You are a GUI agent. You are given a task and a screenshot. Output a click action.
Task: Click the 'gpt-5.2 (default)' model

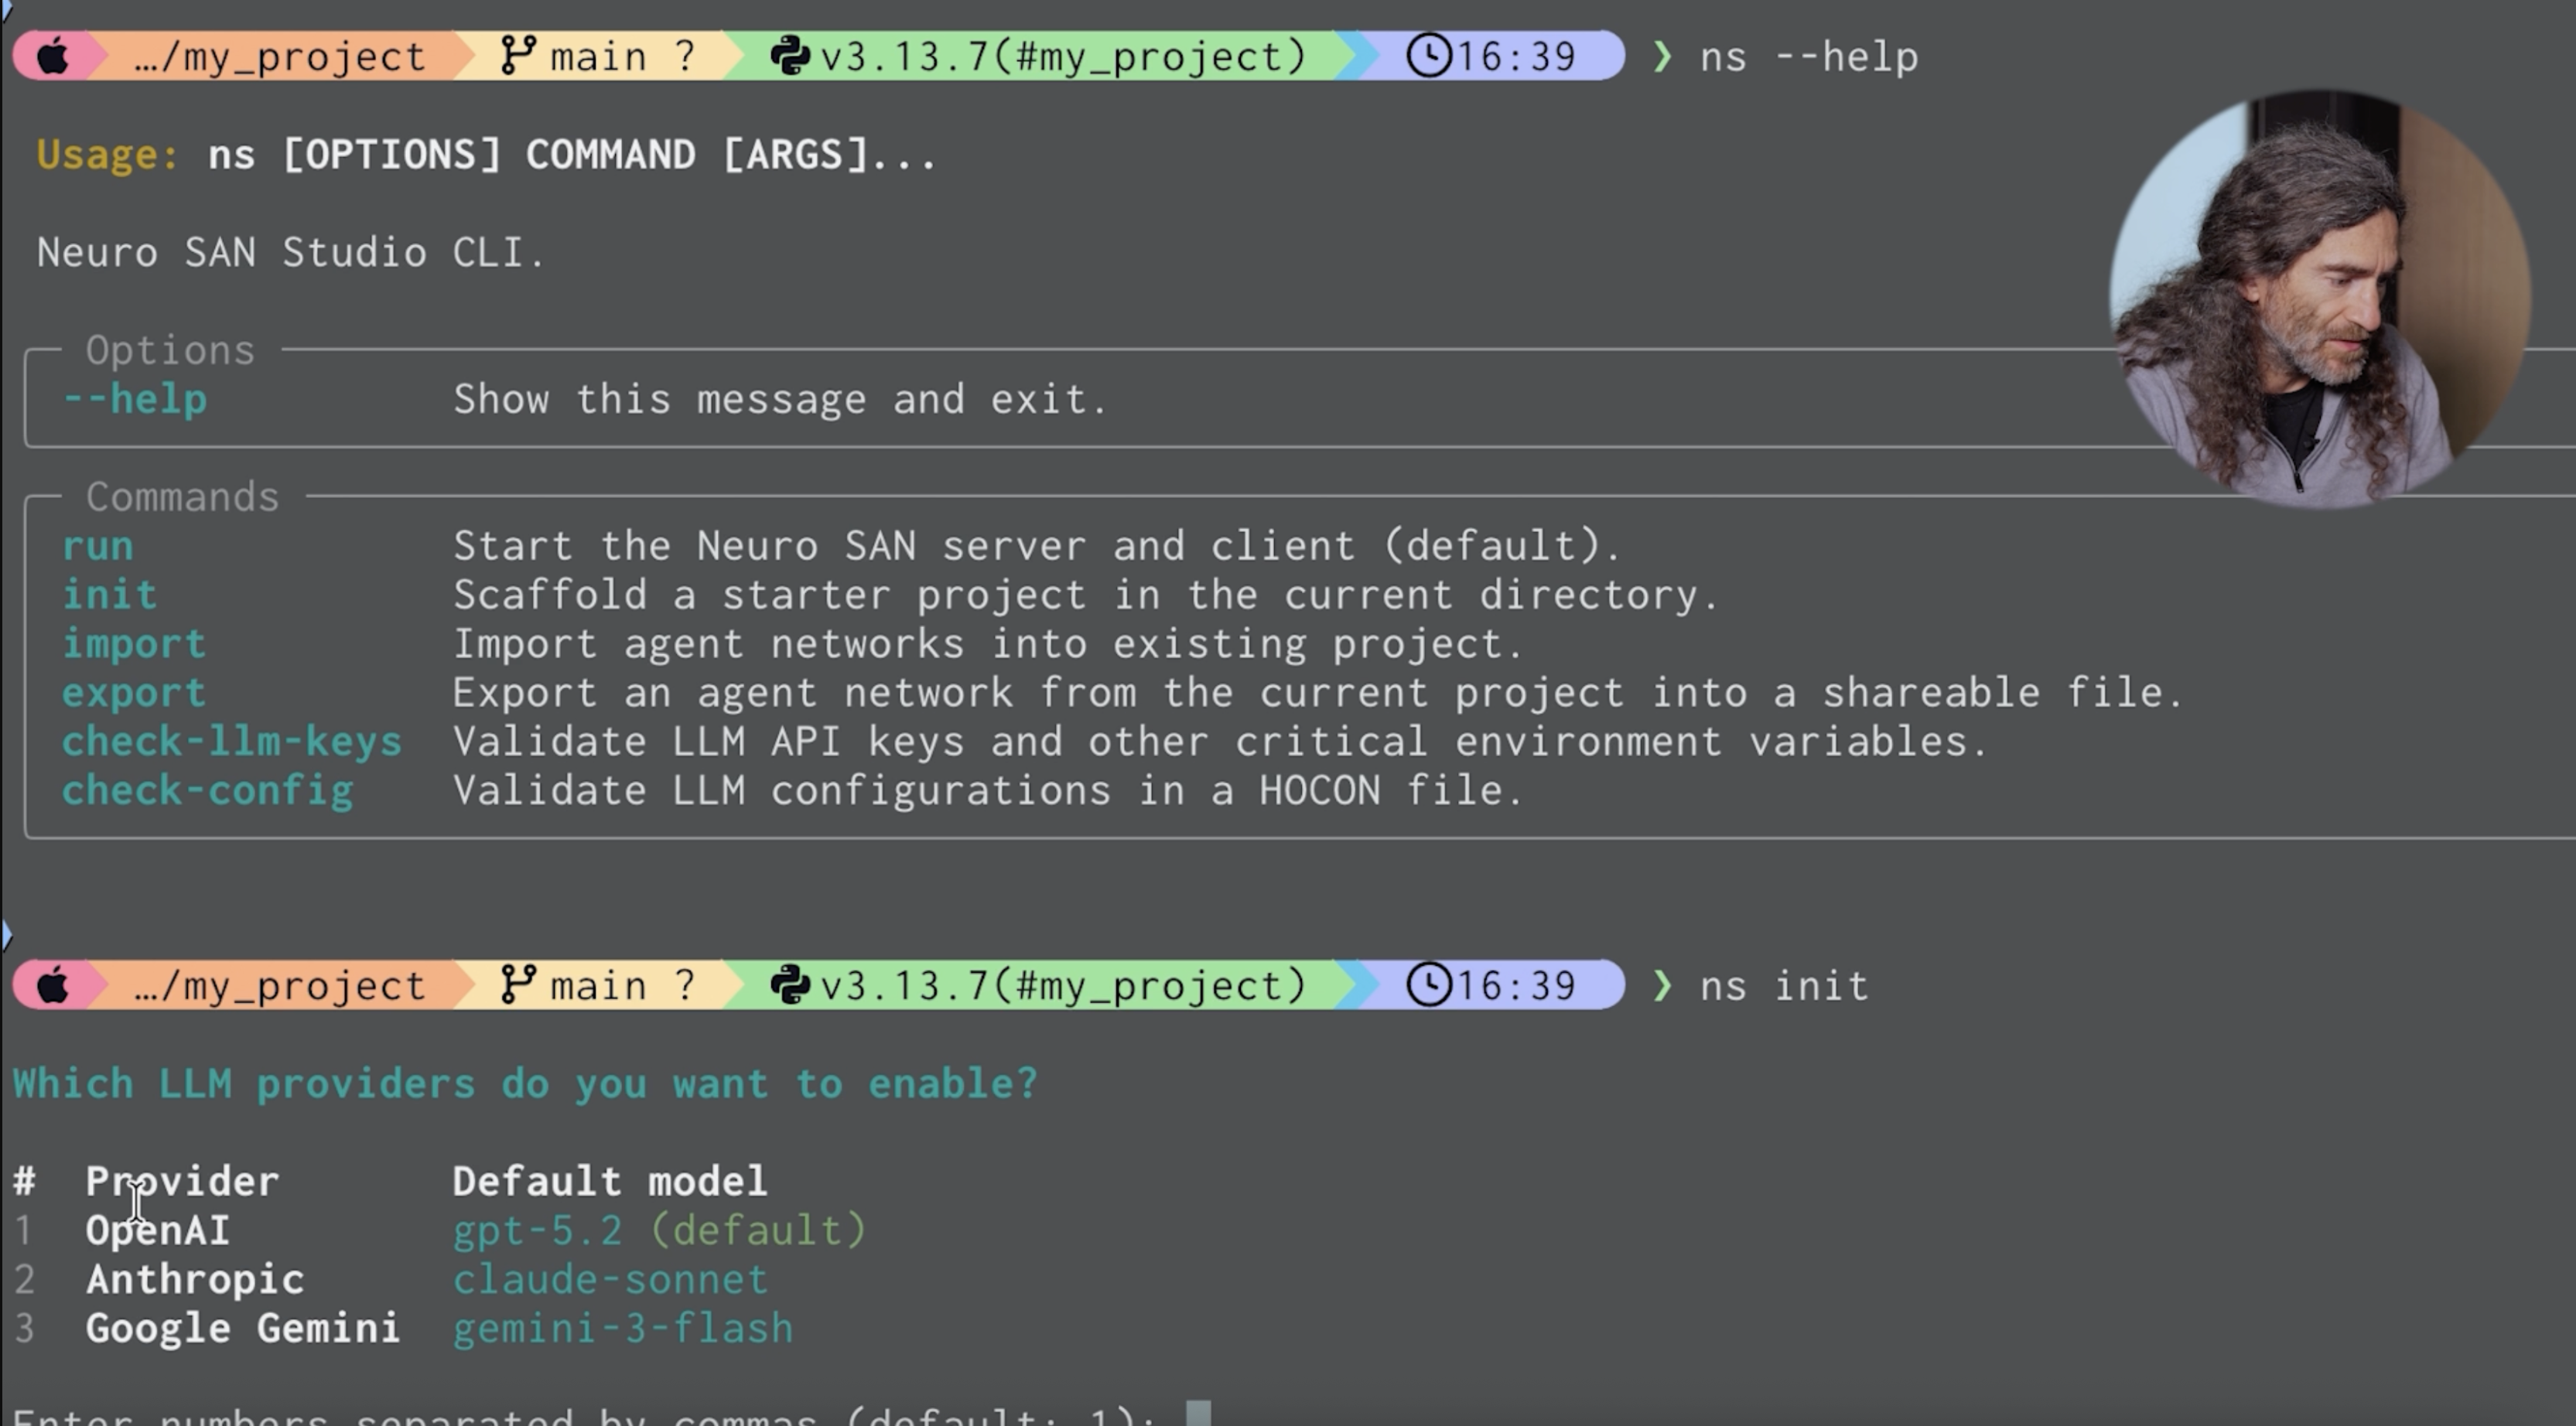click(x=660, y=1231)
